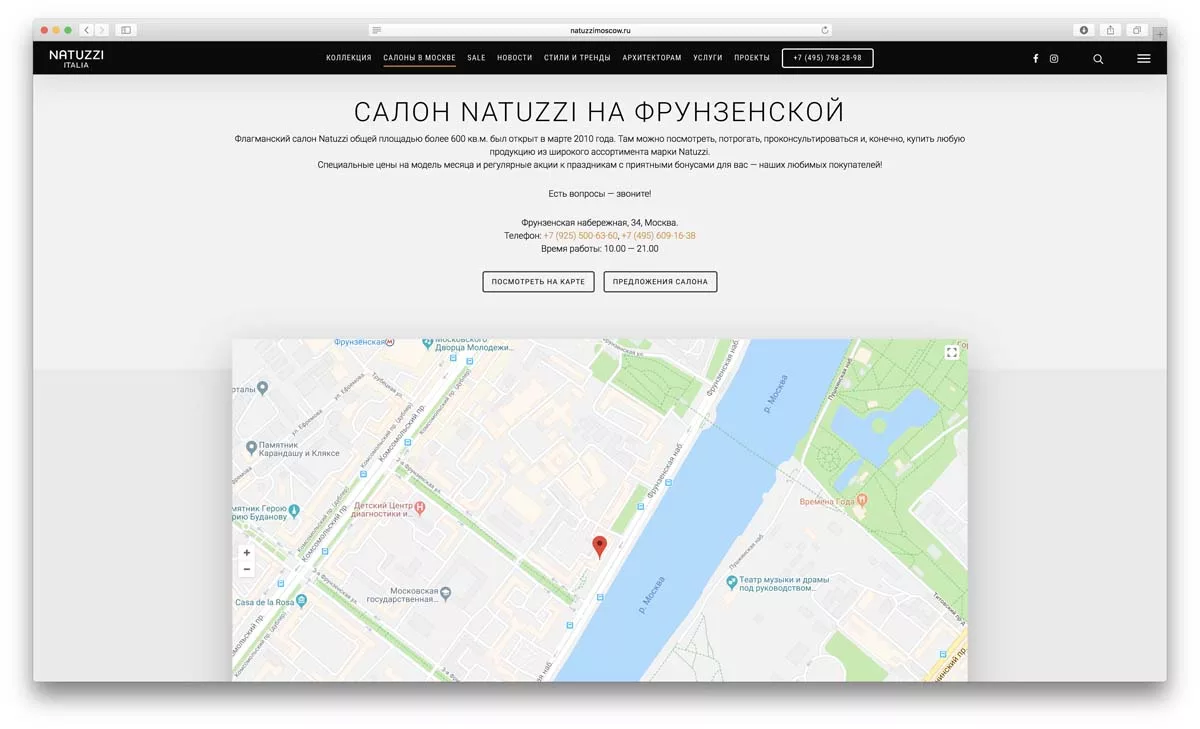Screen dimensions: 1200x729
Task: Click Safari's forward arrow button
Action: coord(101,30)
